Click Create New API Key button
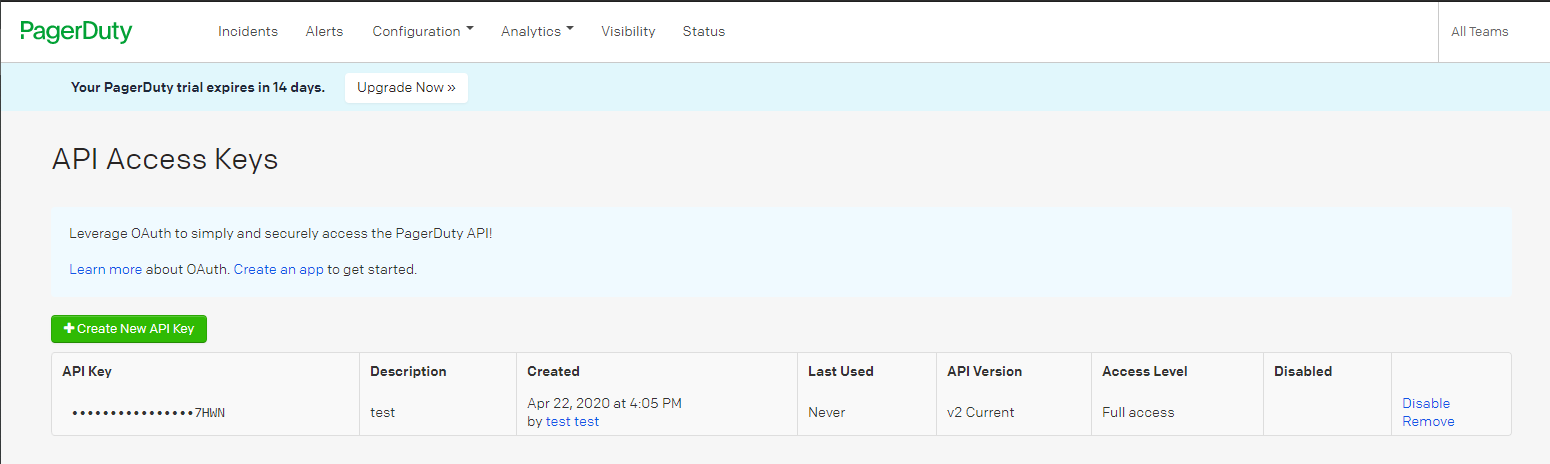 129,329
